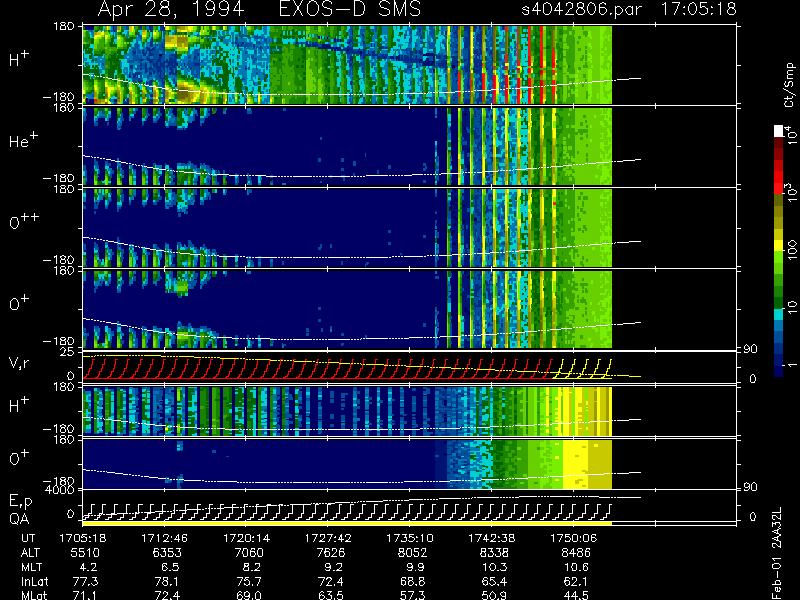Viewport: 800px width, 600px height.
Task: Click InLat value '68.8'
Action: (x=413, y=582)
